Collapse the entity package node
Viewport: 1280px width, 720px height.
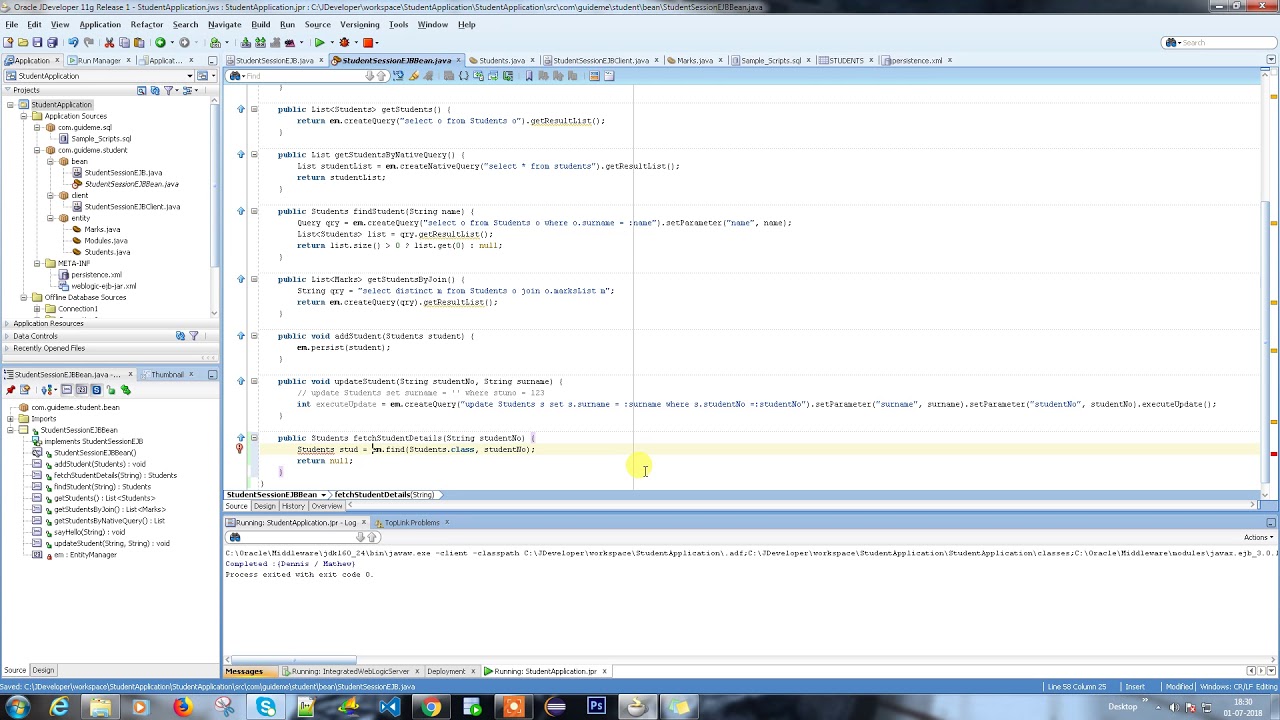click(50, 218)
